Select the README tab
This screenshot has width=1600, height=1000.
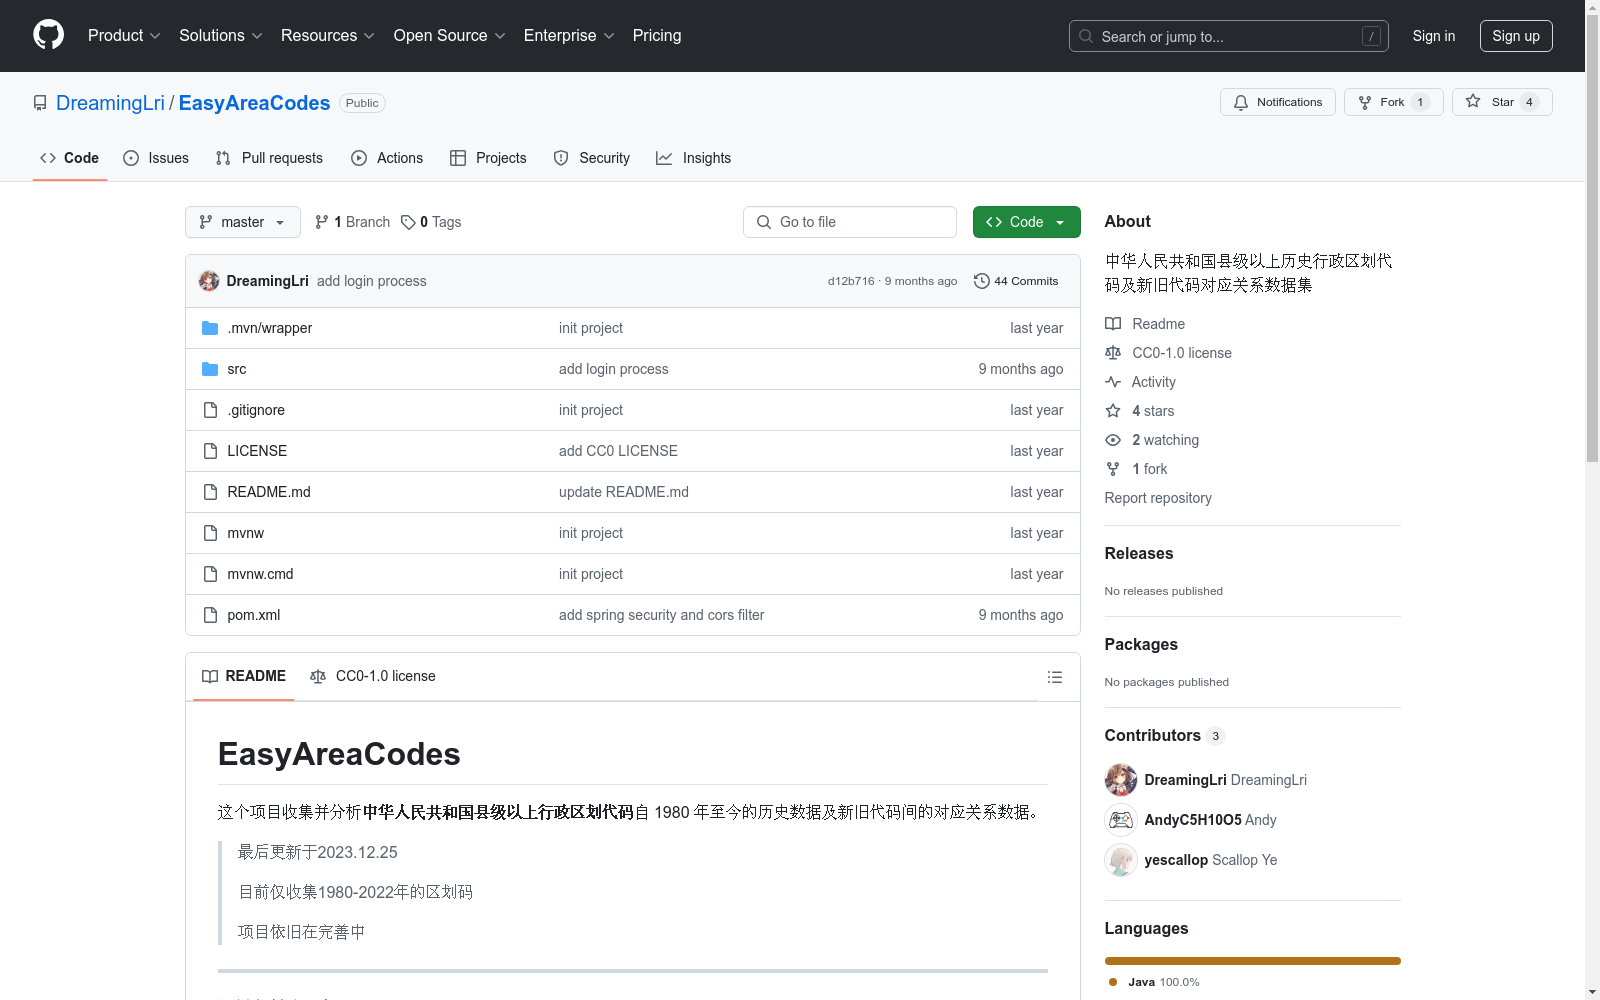pos(244,676)
